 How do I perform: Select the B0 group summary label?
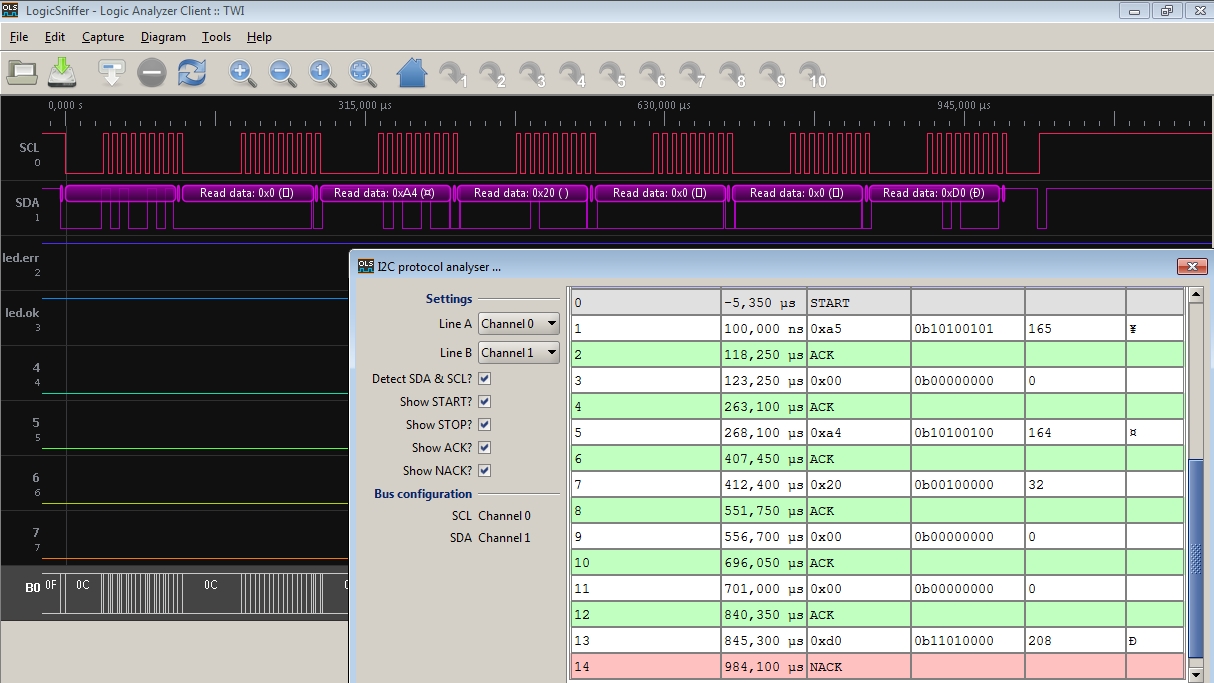[31, 587]
